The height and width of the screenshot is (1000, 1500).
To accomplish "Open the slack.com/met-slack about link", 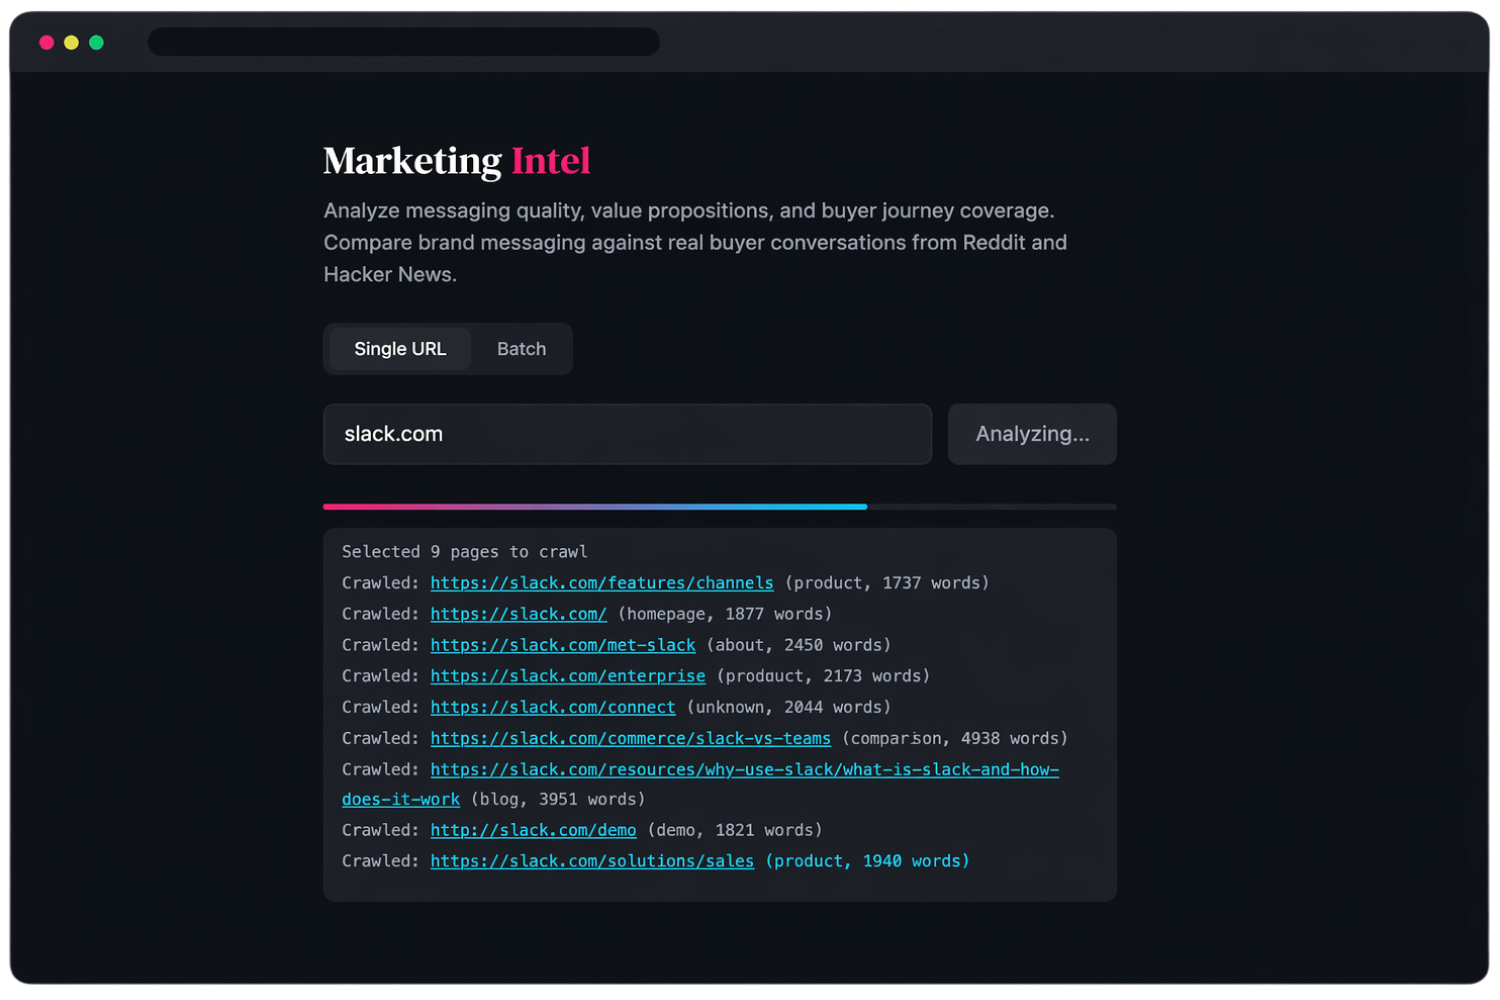I will tap(563, 644).
